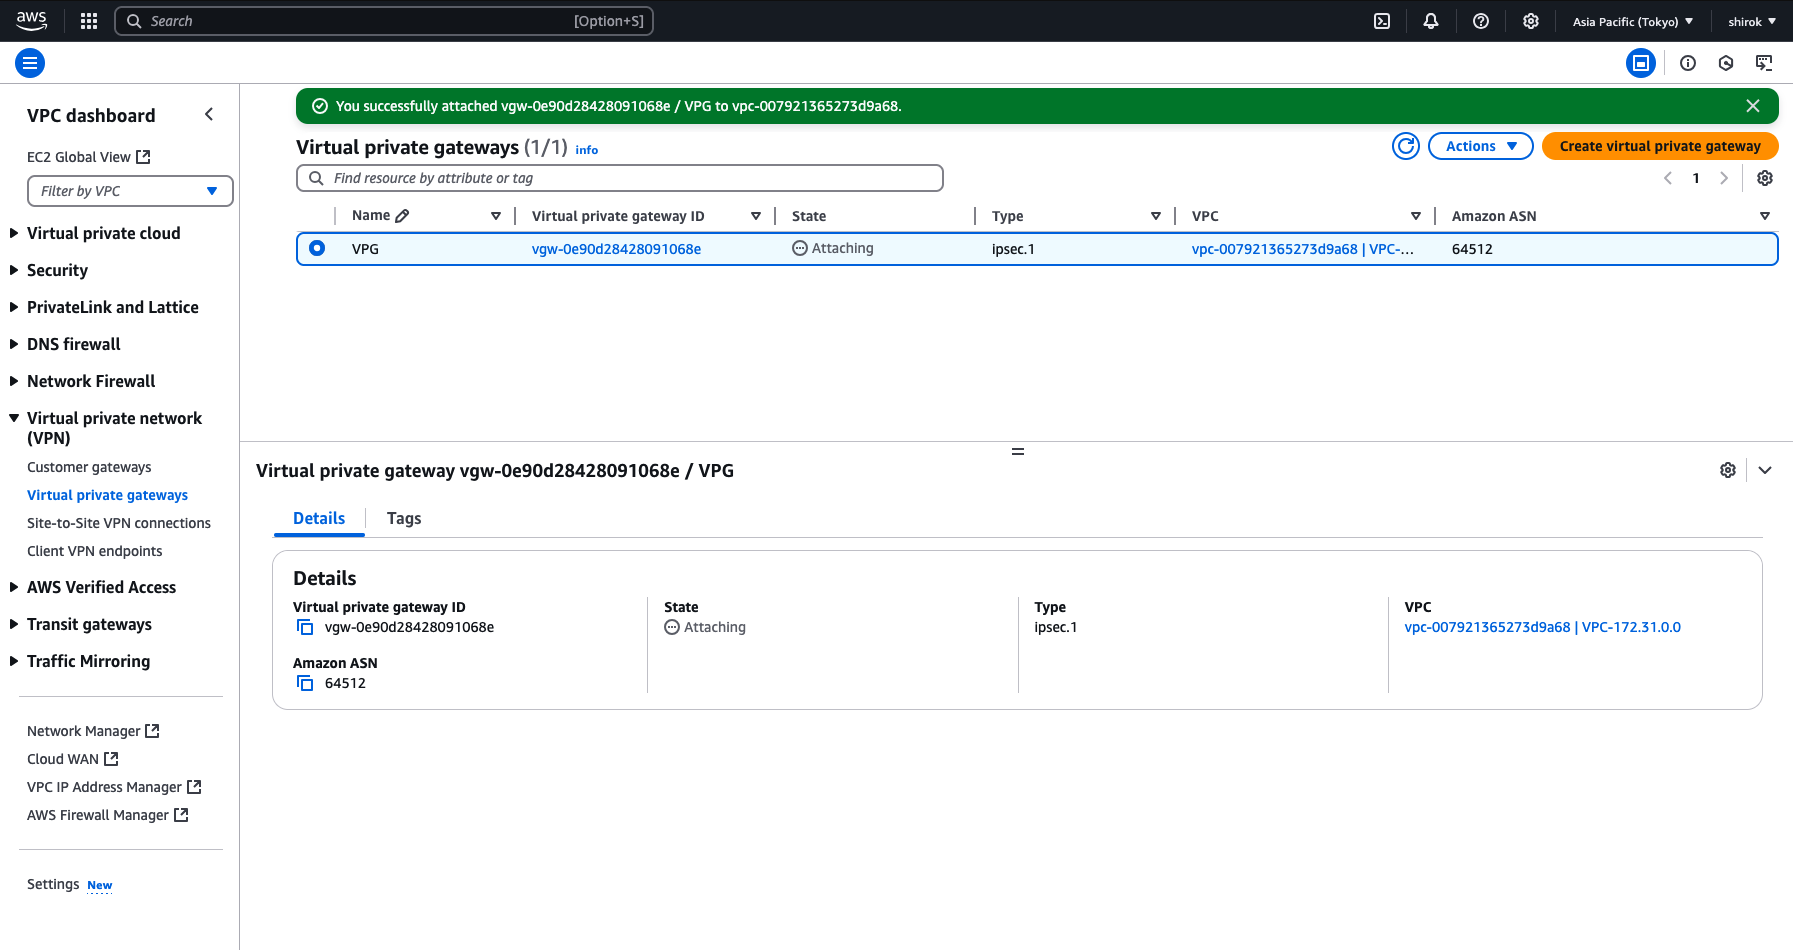Collapse the details panel chevron
This screenshot has height=950, width=1793.
(1765, 470)
